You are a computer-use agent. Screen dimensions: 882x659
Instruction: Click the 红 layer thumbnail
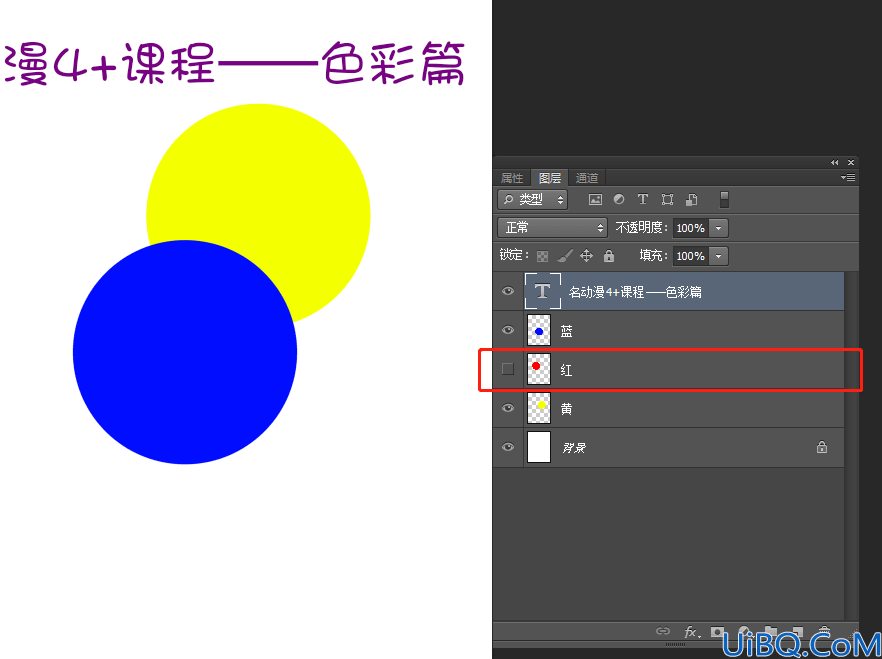(539, 369)
